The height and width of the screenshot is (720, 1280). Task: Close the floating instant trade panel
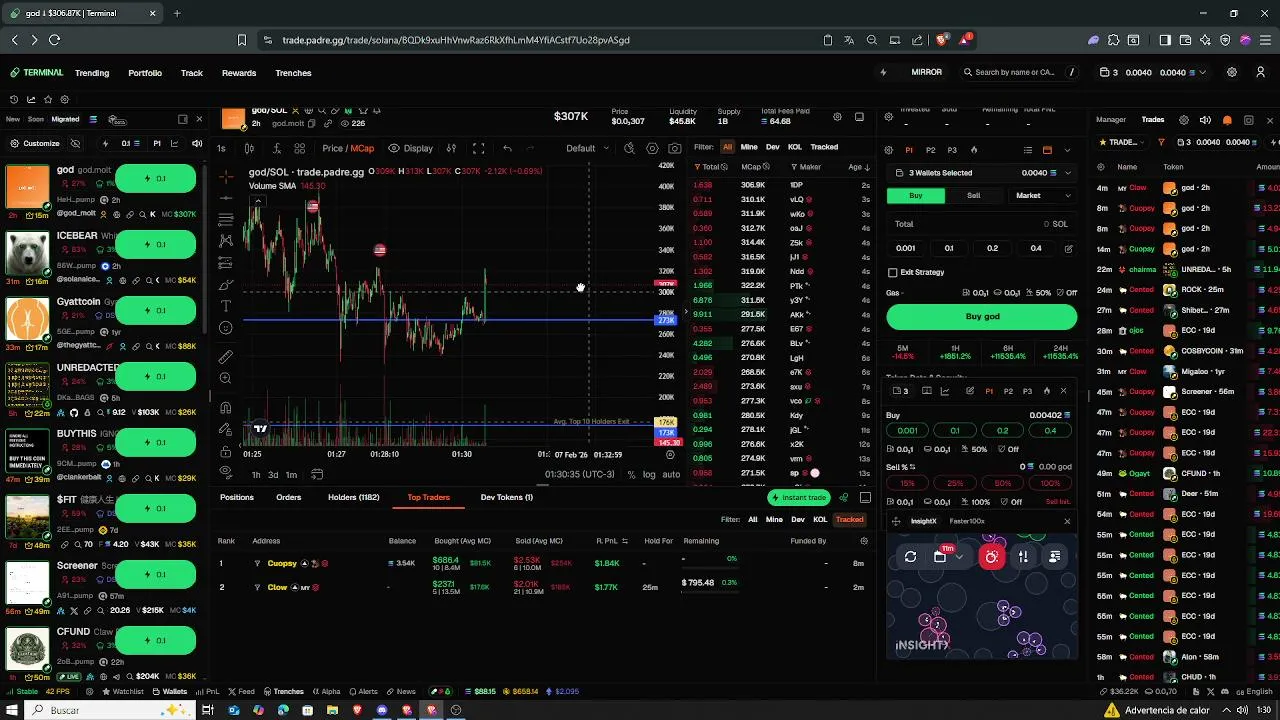(x=1063, y=391)
